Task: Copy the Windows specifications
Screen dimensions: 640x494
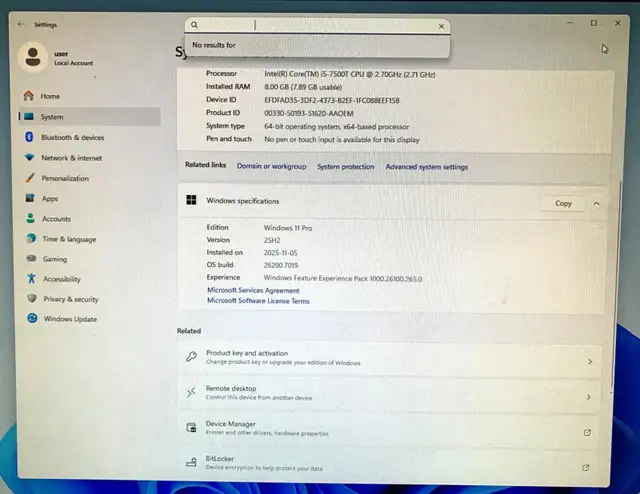Action: click(563, 203)
